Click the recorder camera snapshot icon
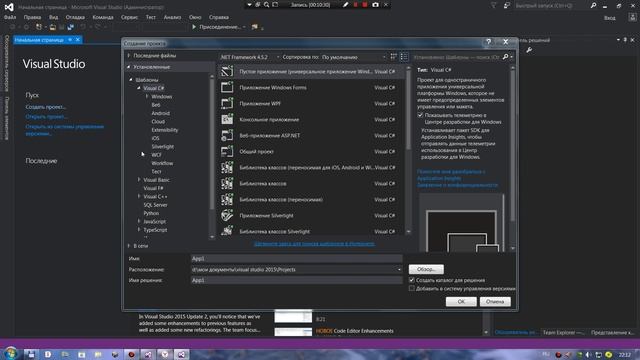Viewport: 640px width, 360px height. coord(375,4)
